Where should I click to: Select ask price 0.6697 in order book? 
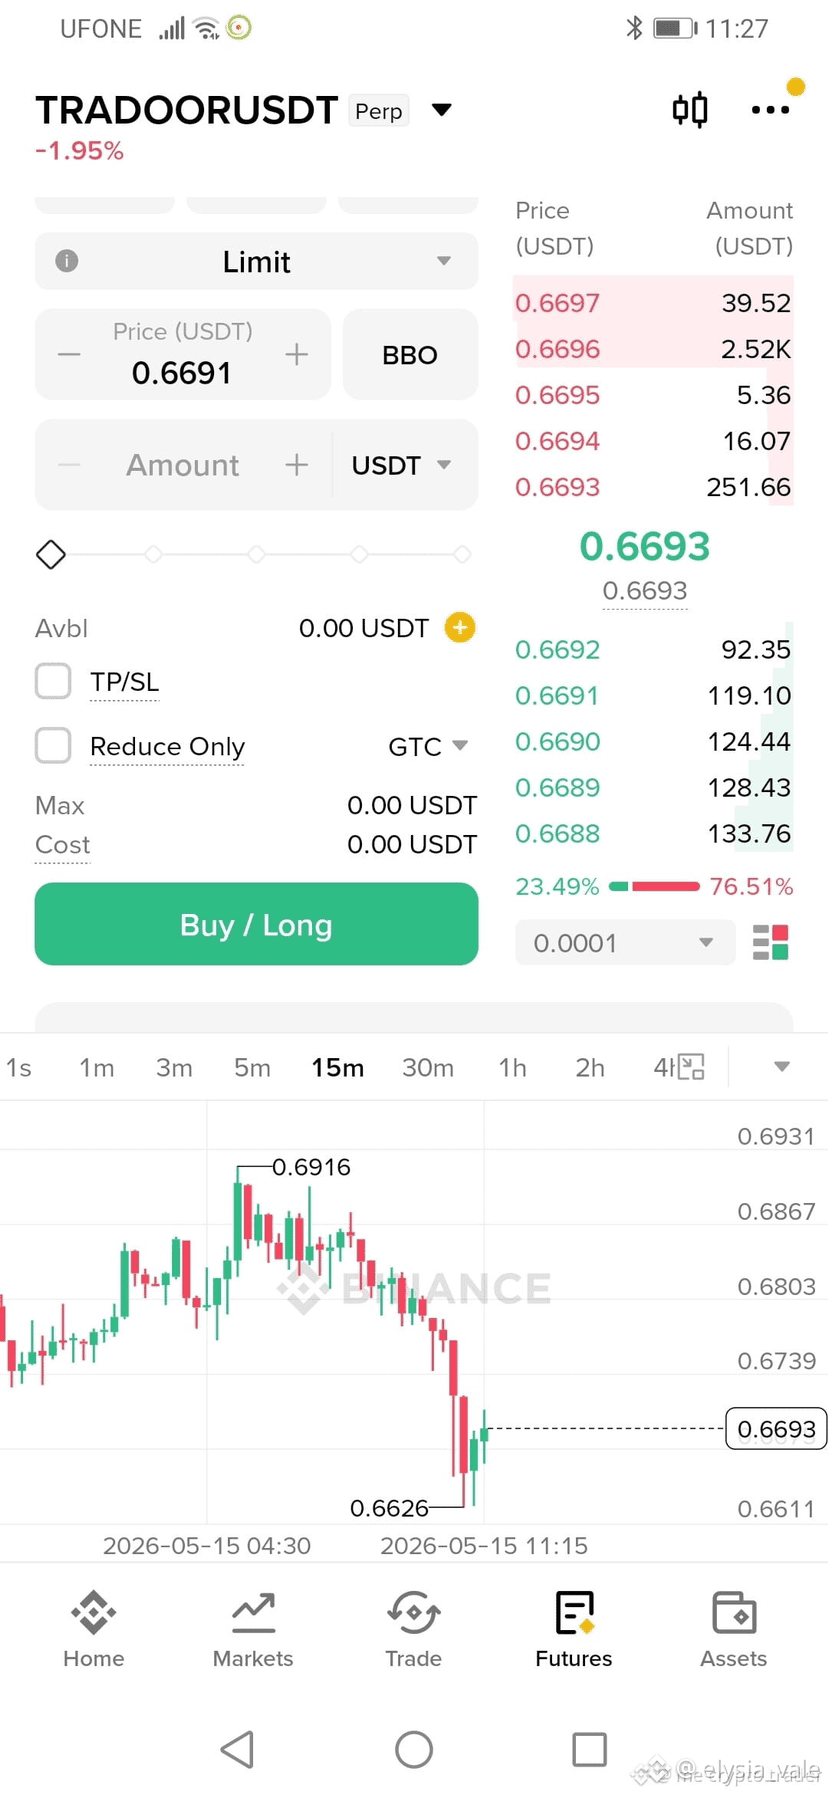coord(557,303)
